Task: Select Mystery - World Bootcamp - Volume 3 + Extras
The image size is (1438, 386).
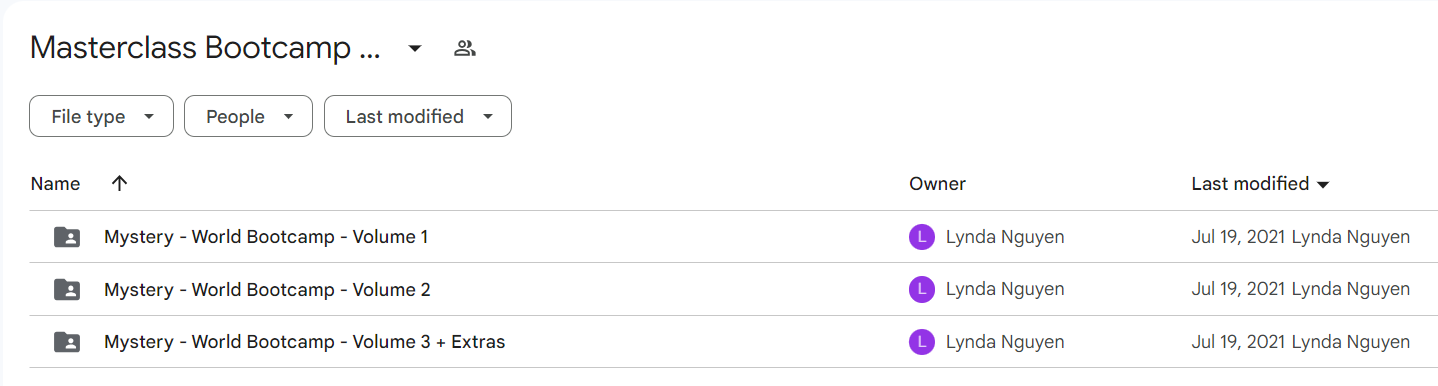Action: pos(304,342)
